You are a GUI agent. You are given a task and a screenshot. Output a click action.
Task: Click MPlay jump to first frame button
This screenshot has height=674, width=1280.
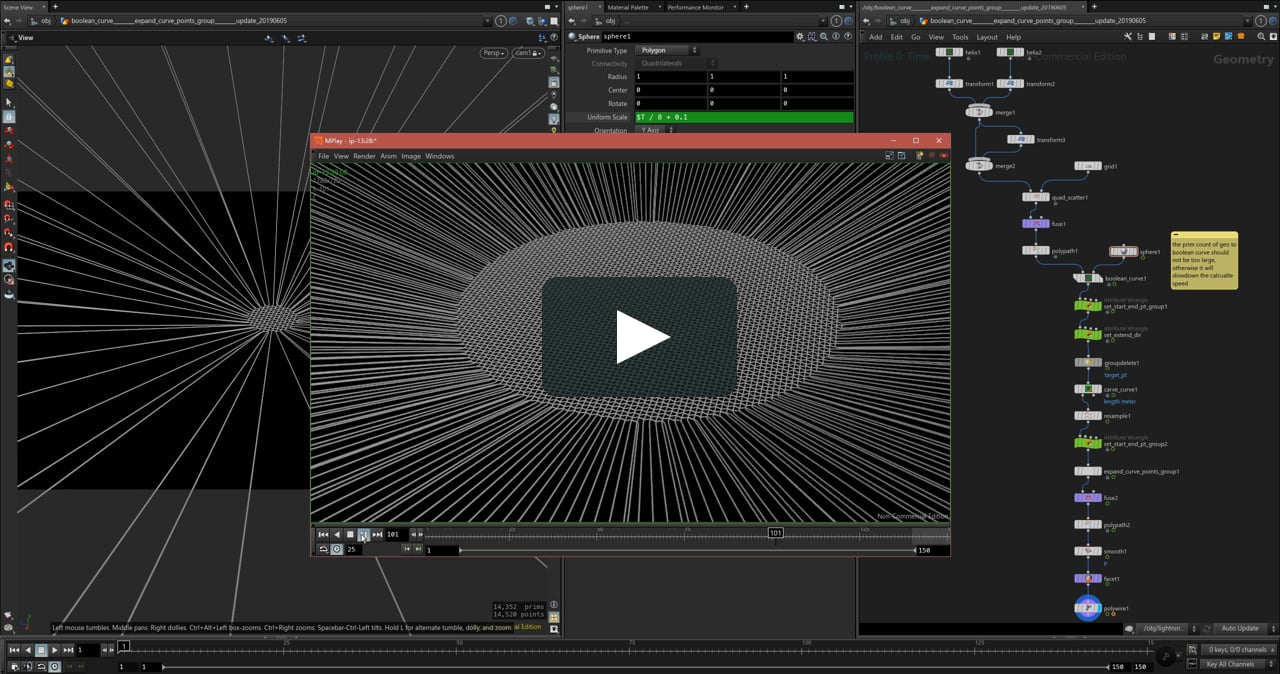pos(323,535)
